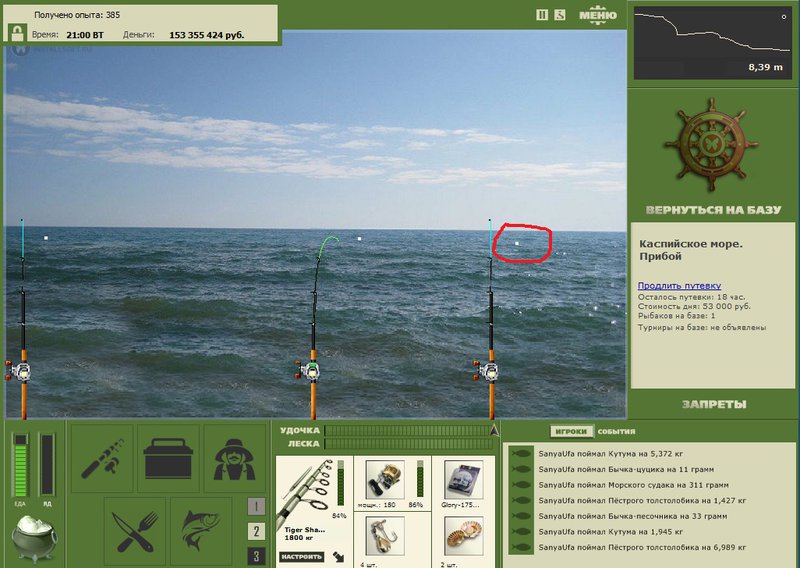The image size is (800, 568).
Task: Select rod slot number 2
Action: (256, 531)
